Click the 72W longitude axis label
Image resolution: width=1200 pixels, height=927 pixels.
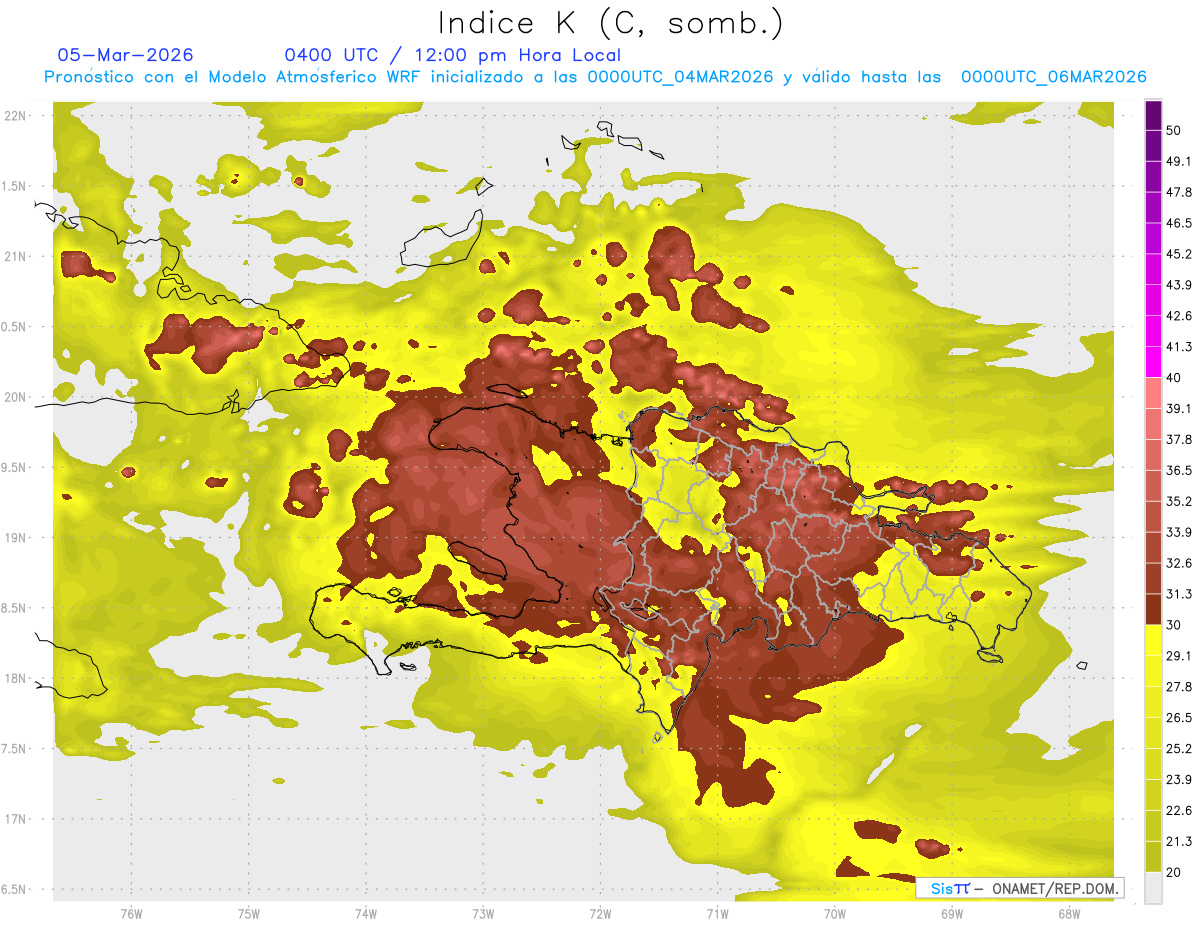[600, 913]
